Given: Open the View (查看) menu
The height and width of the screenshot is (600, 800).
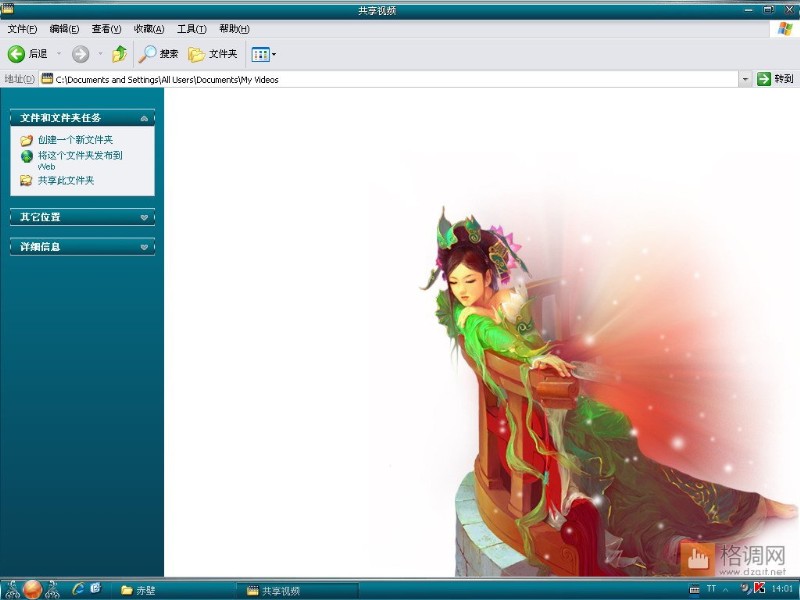Looking at the screenshot, I should tap(106, 29).
